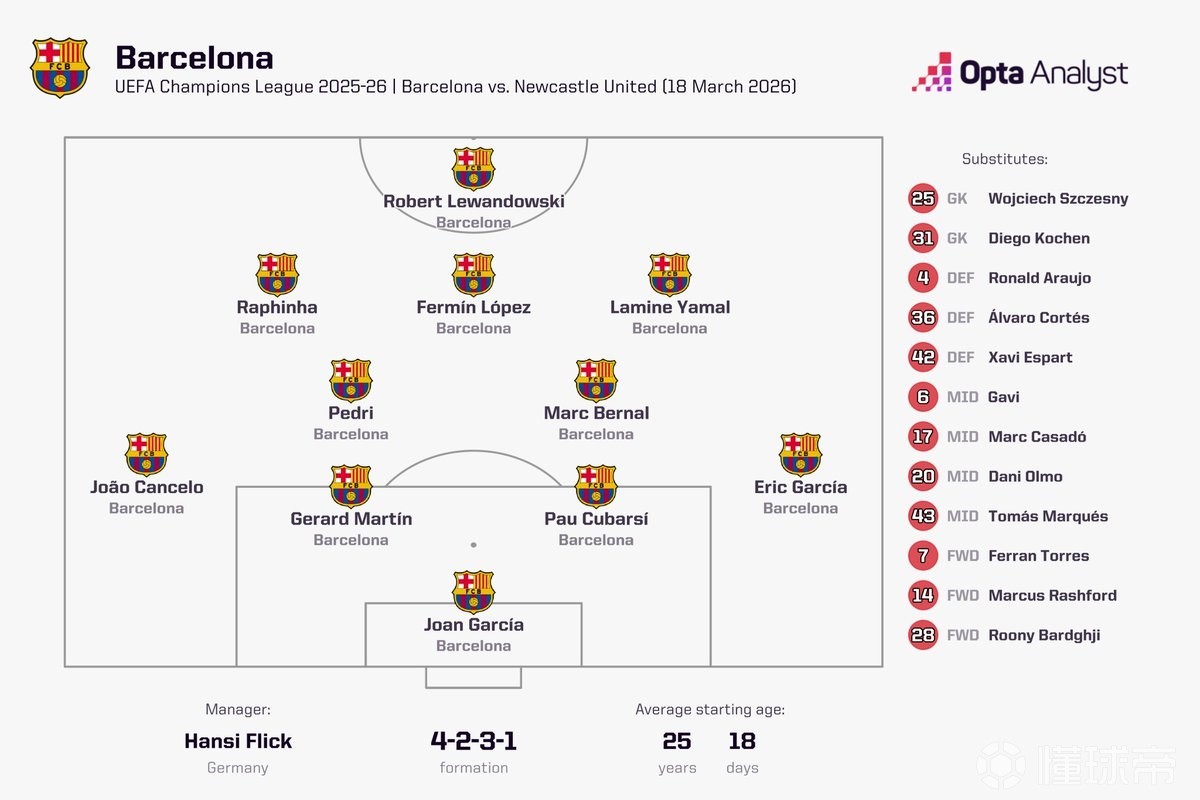Click the crest above Pedri
This screenshot has width=1200, height=800.
pos(351,380)
